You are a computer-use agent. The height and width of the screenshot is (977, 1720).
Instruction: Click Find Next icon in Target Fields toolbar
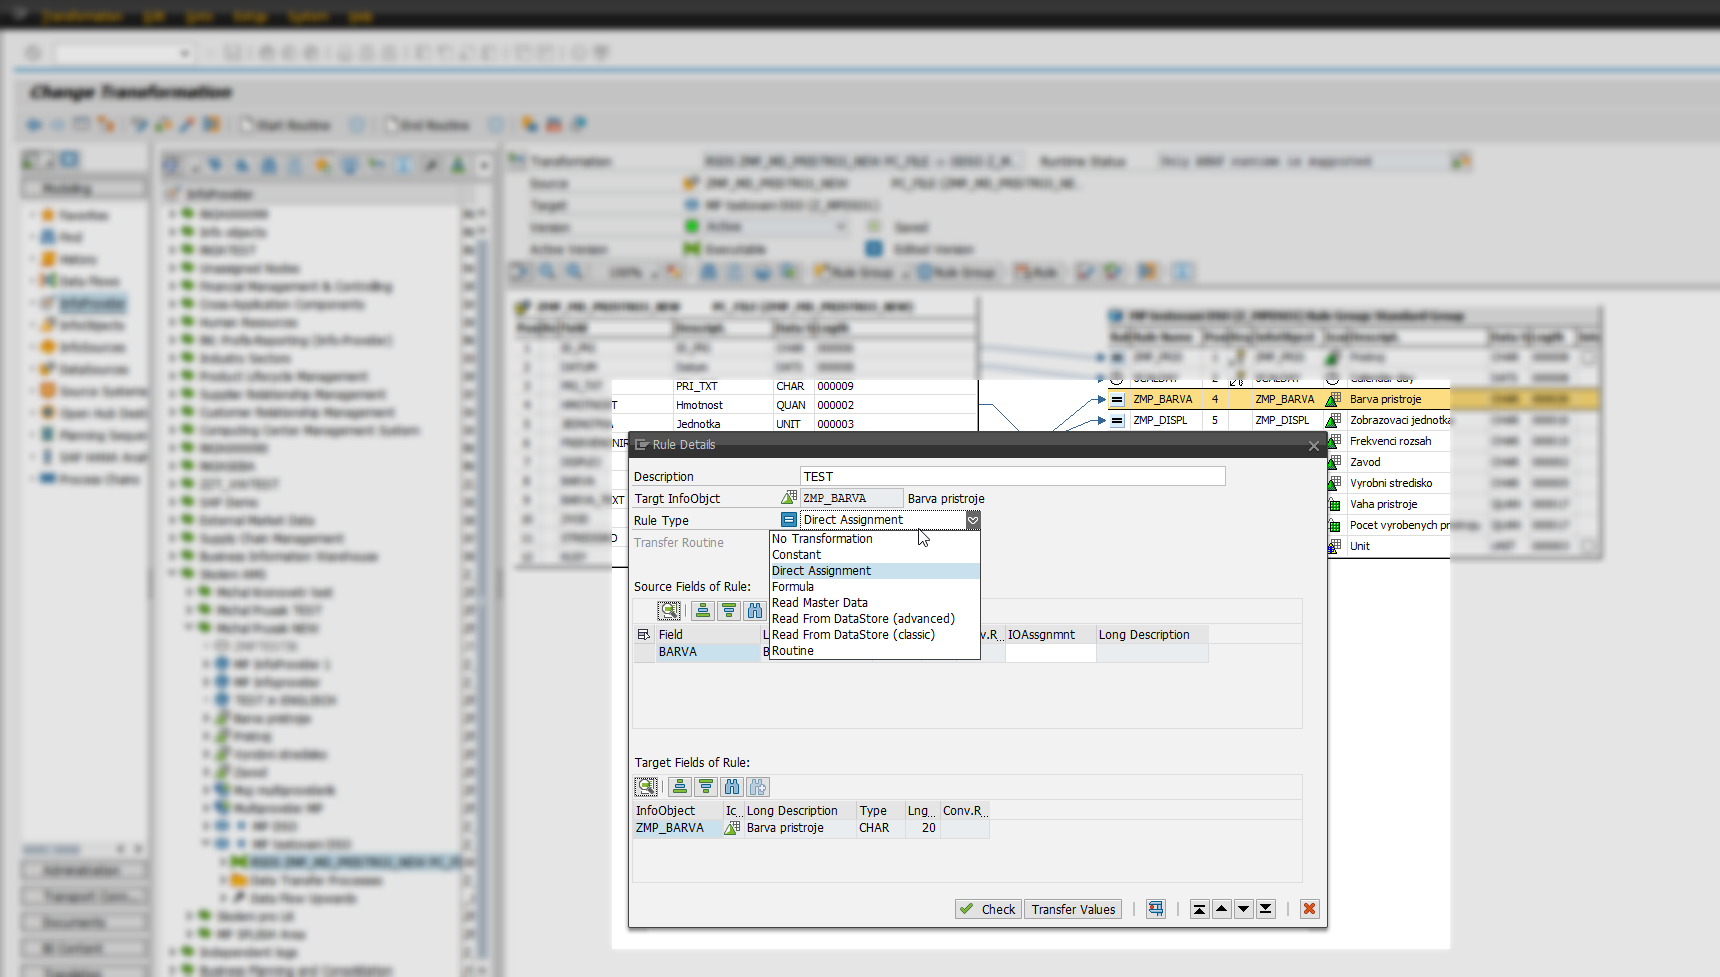(758, 787)
